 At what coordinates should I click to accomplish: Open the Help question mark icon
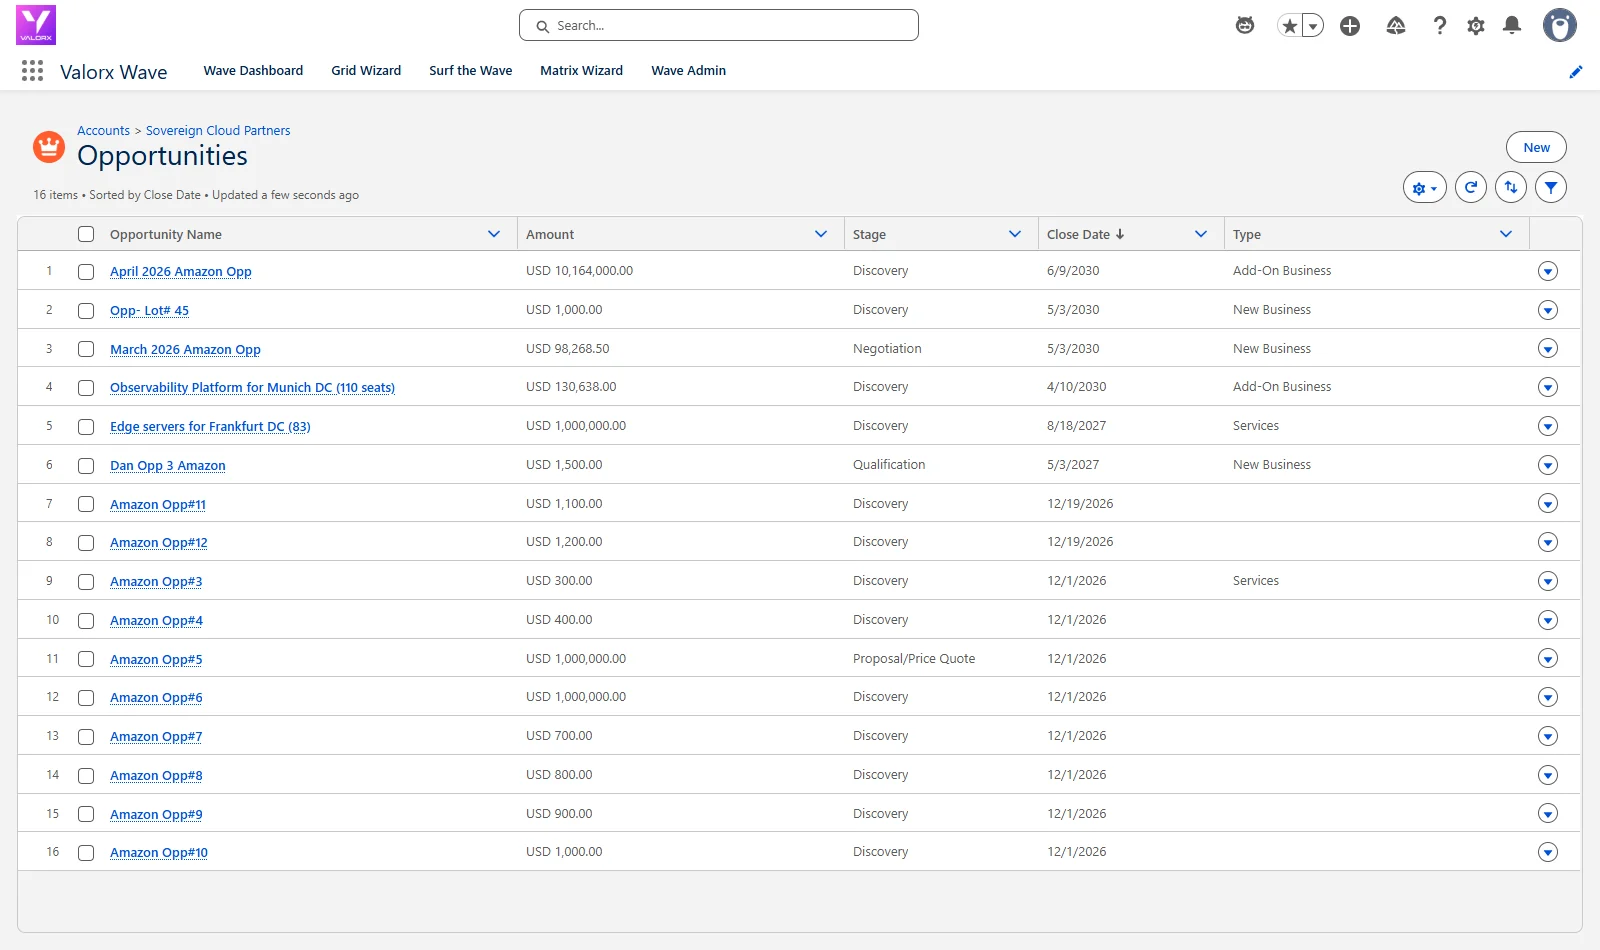(x=1440, y=26)
